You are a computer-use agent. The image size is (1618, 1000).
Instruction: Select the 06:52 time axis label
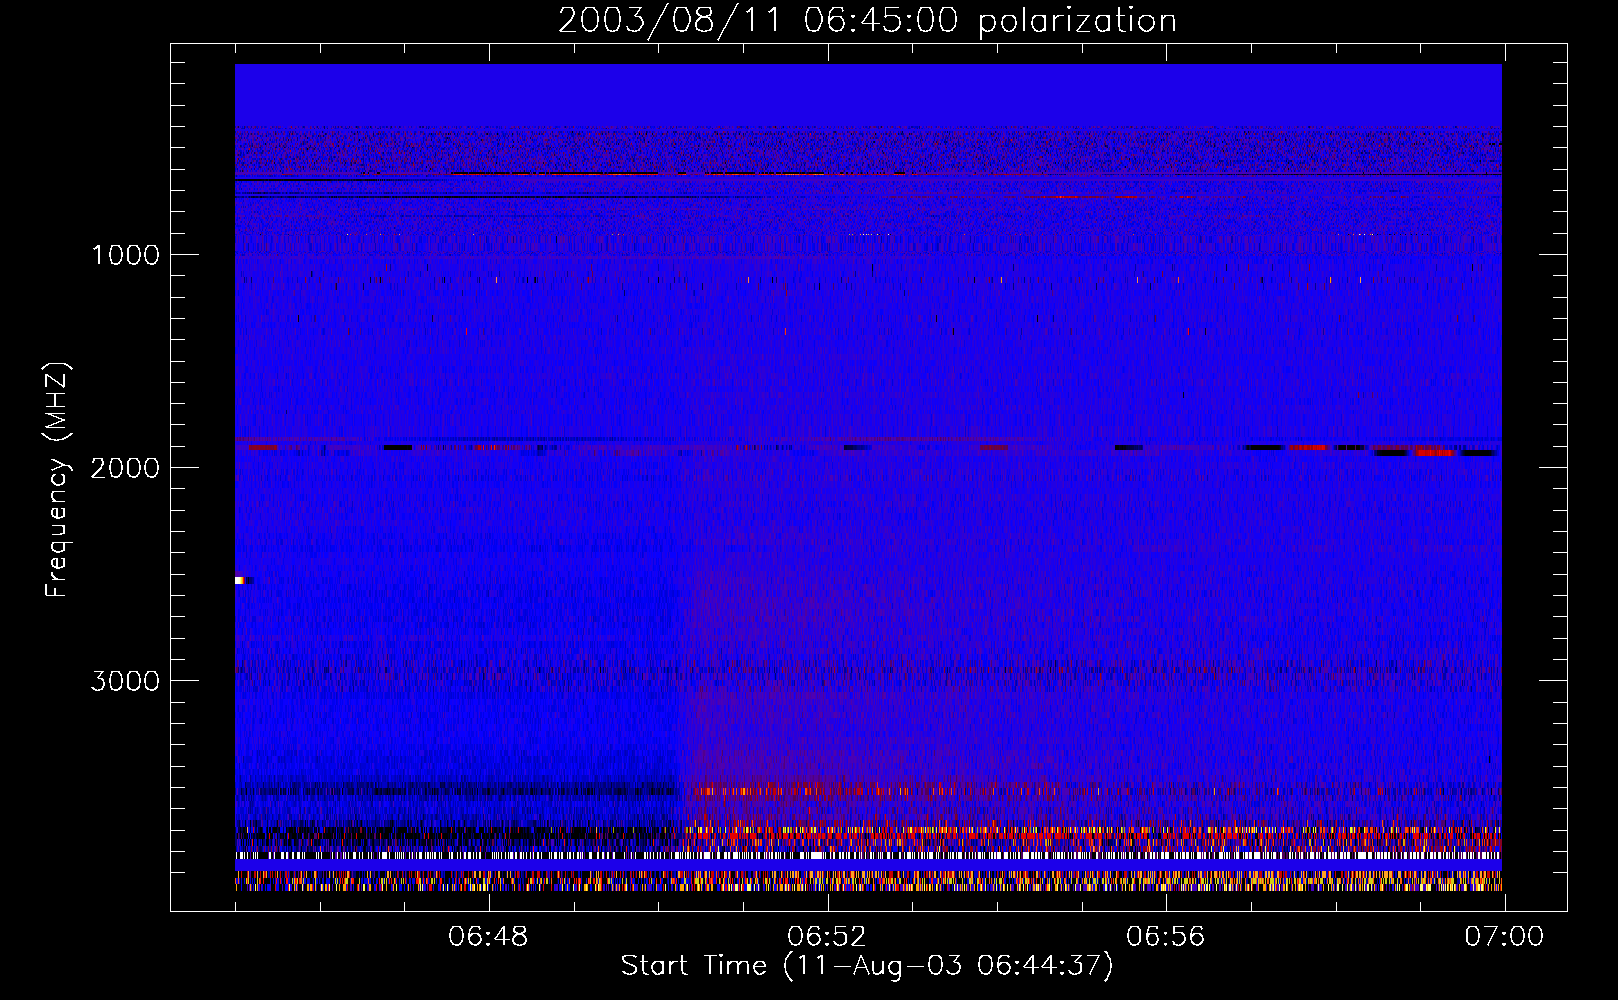[x=827, y=937]
